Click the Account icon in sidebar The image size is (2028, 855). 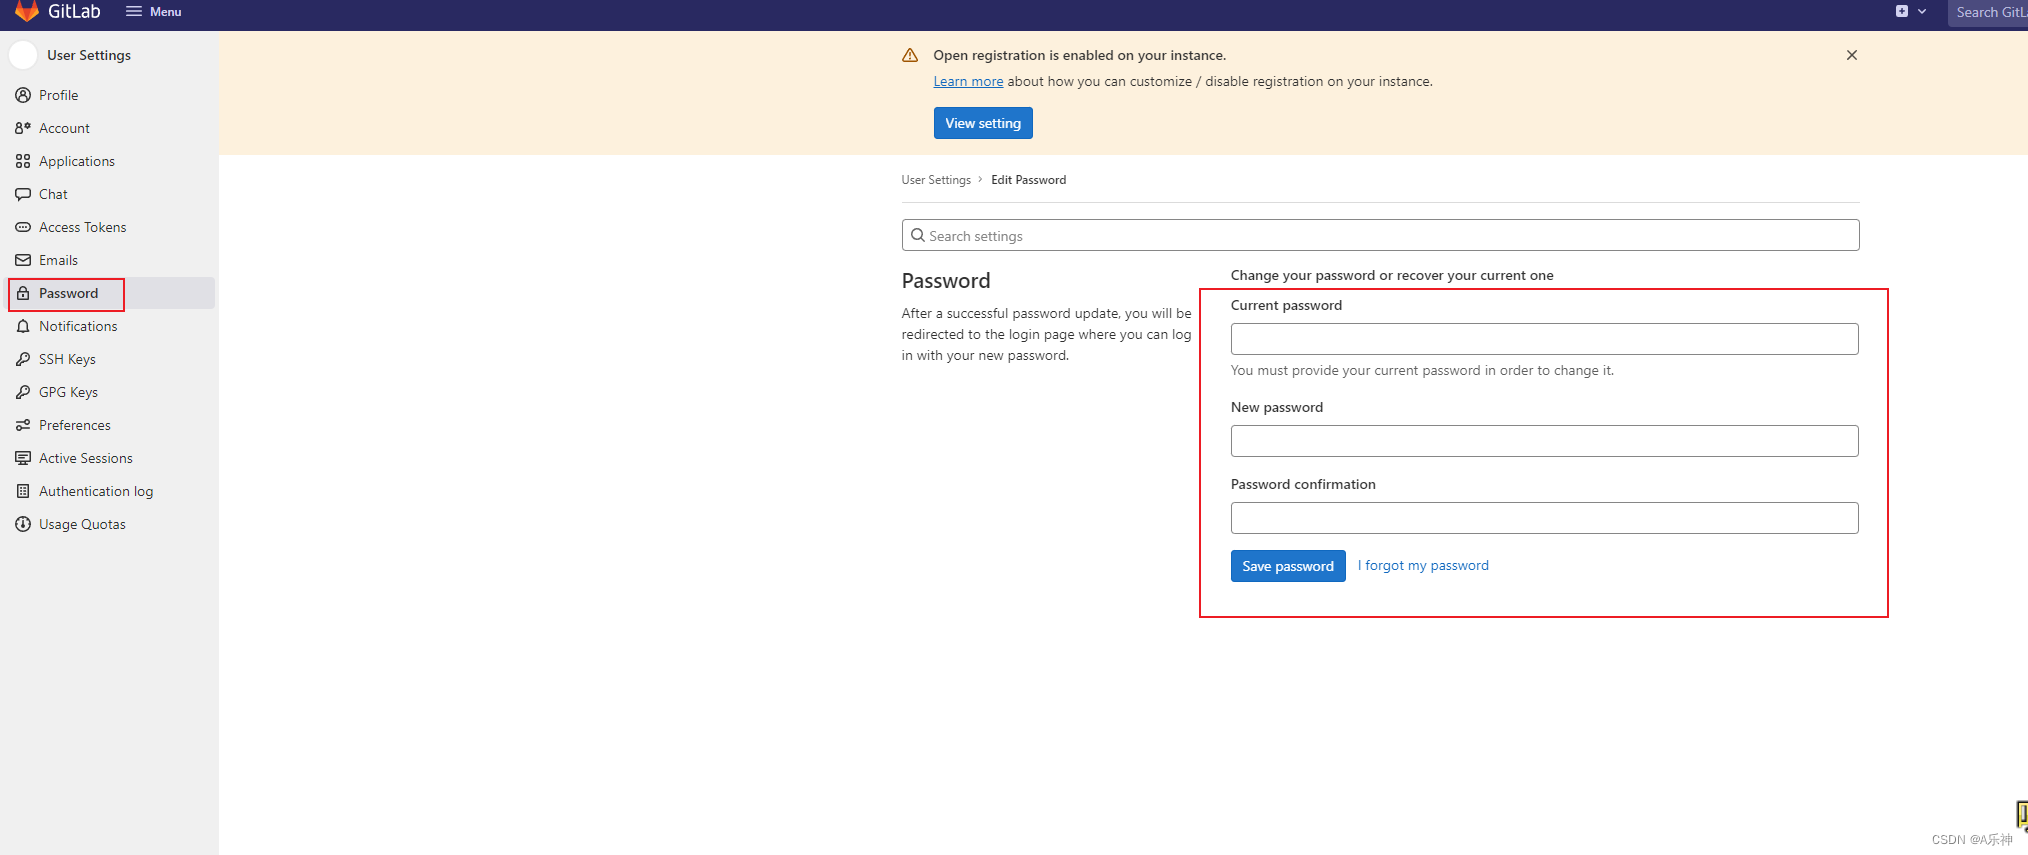23,128
